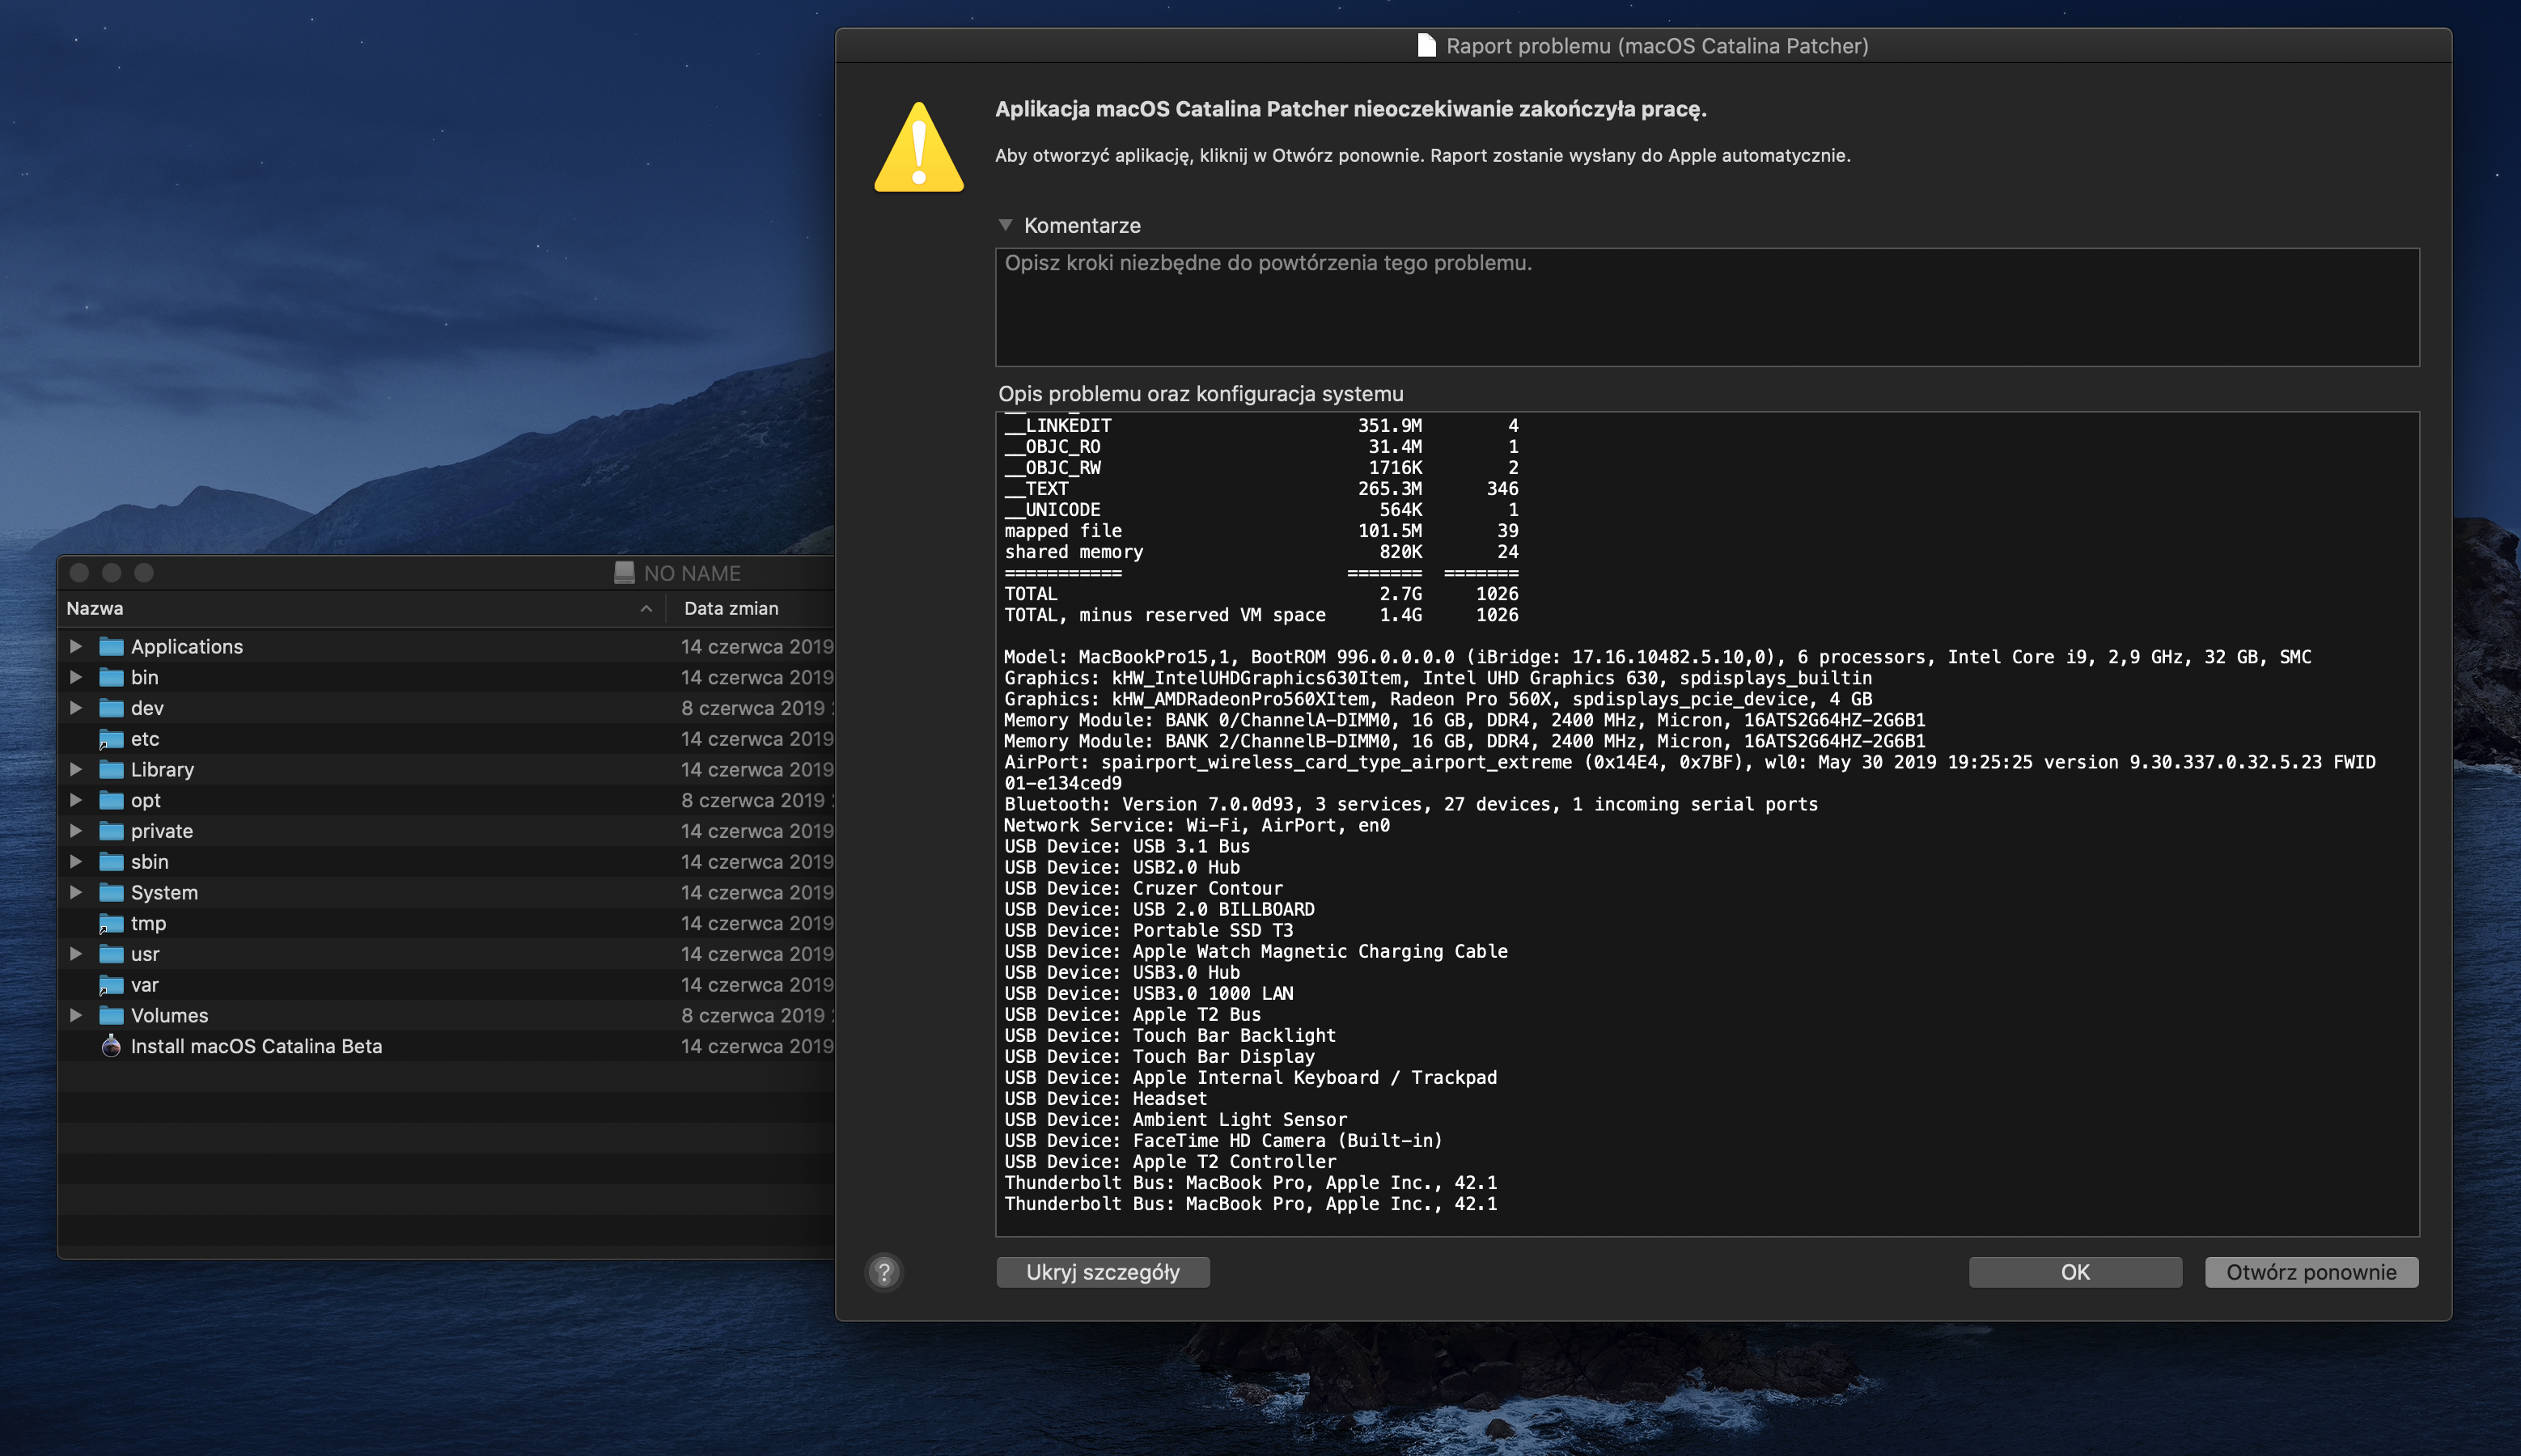2521x1456 pixels.
Task: Expand the Library folder
Action: pyautogui.click(x=76, y=769)
